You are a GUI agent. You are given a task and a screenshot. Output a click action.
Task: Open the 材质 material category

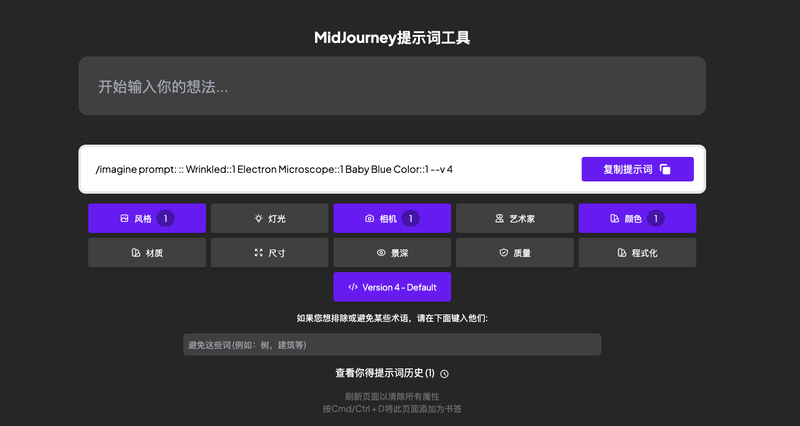pos(147,253)
